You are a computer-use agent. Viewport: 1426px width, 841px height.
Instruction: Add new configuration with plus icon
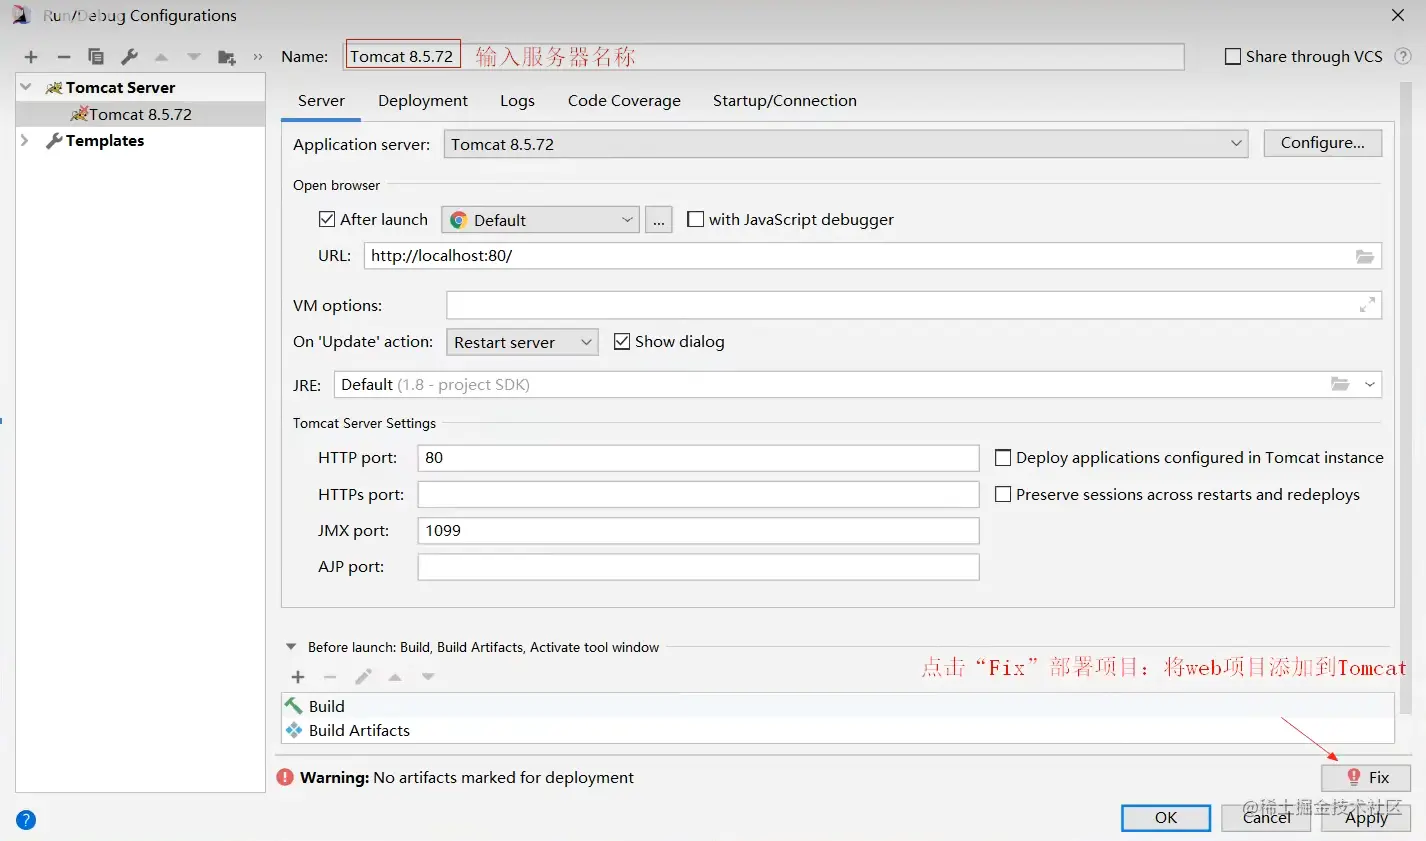pyautogui.click(x=31, y=57)
